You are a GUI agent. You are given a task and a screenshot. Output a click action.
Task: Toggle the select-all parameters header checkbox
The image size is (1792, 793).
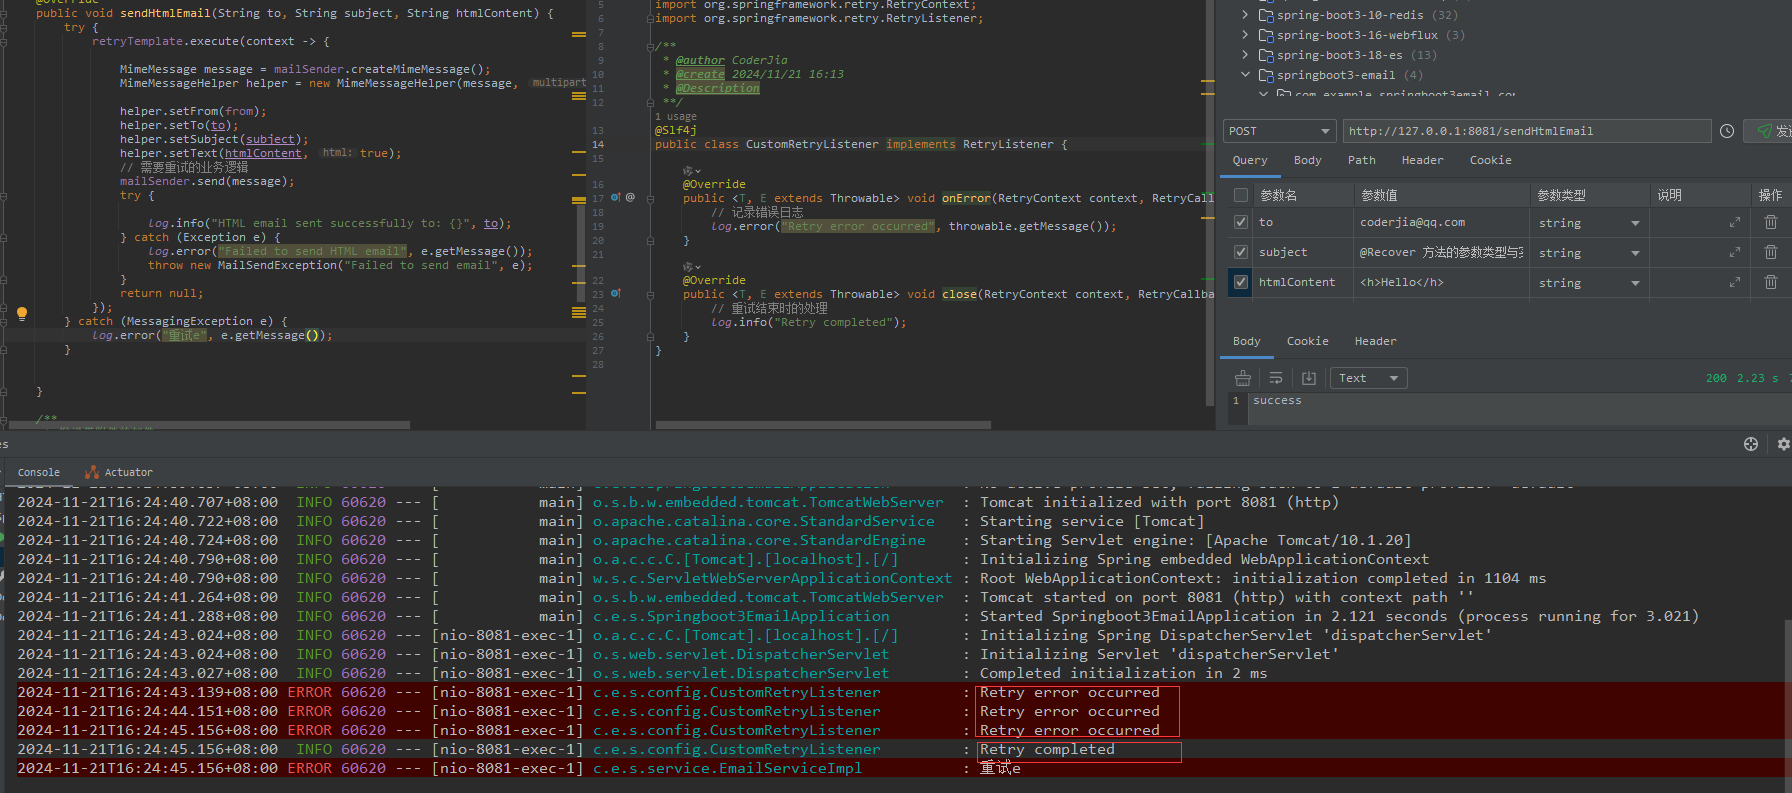pyautogui.click(x=1241, y=195)
